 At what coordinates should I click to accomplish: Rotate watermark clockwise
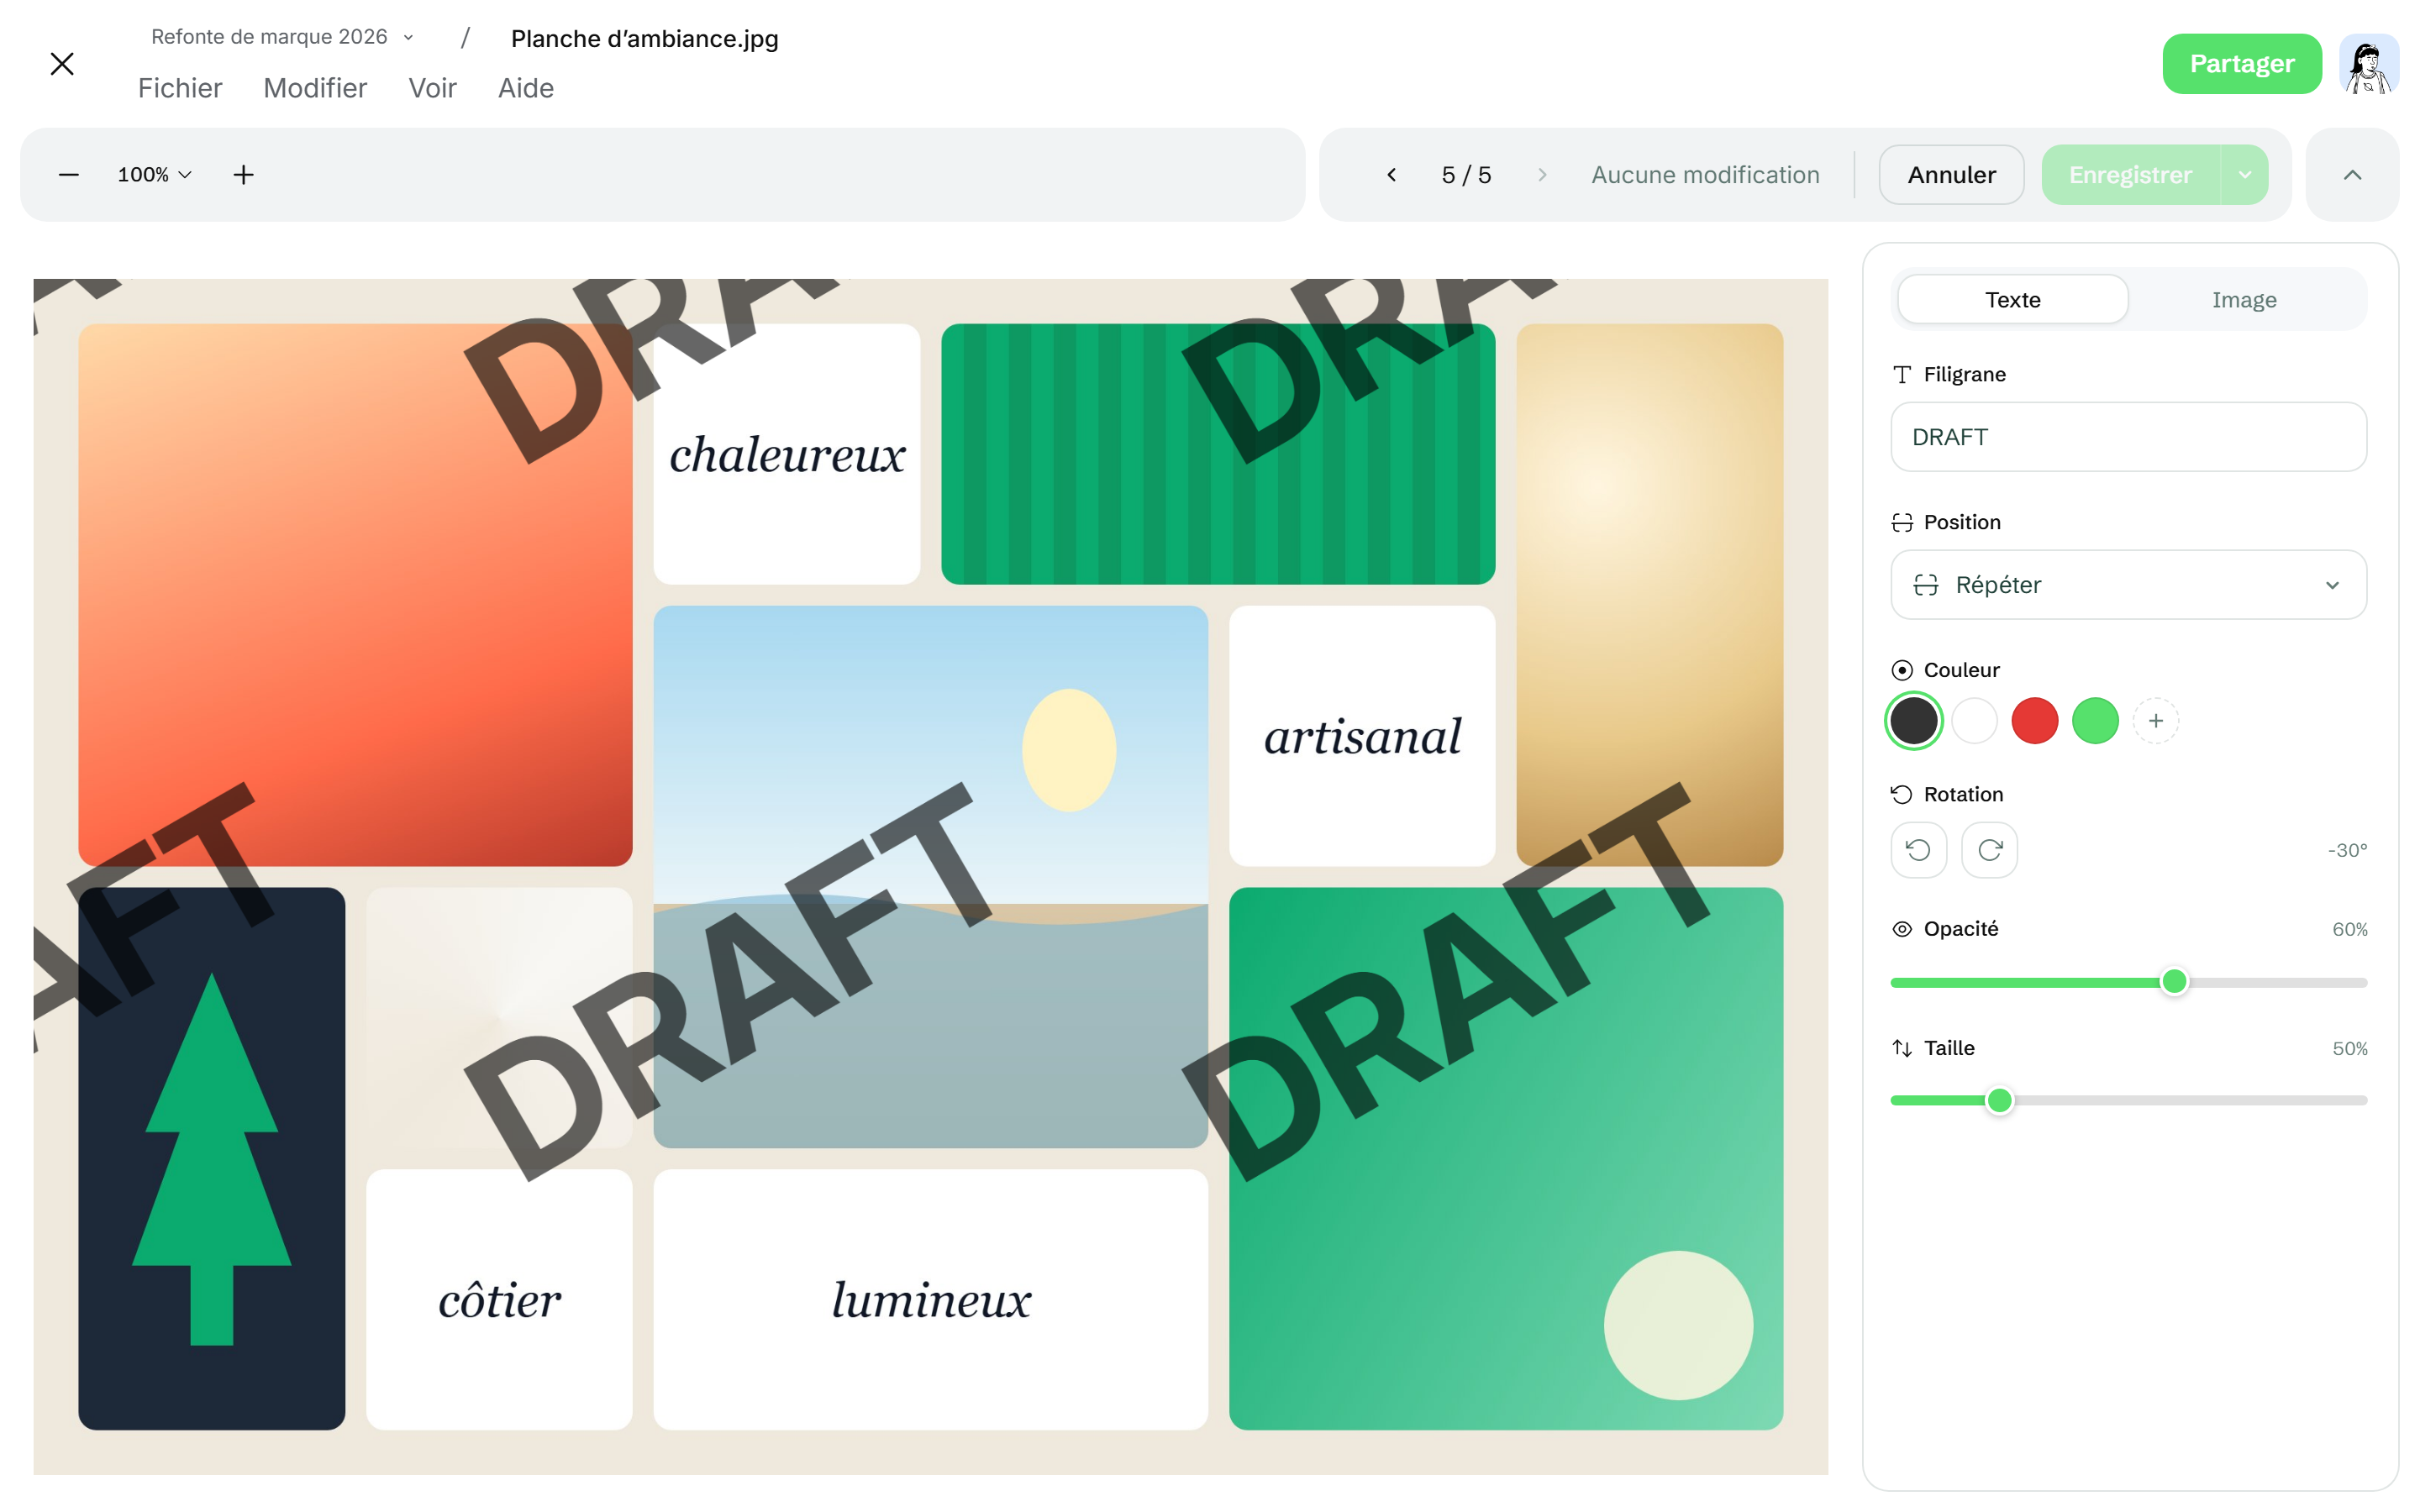(1989, 850)
